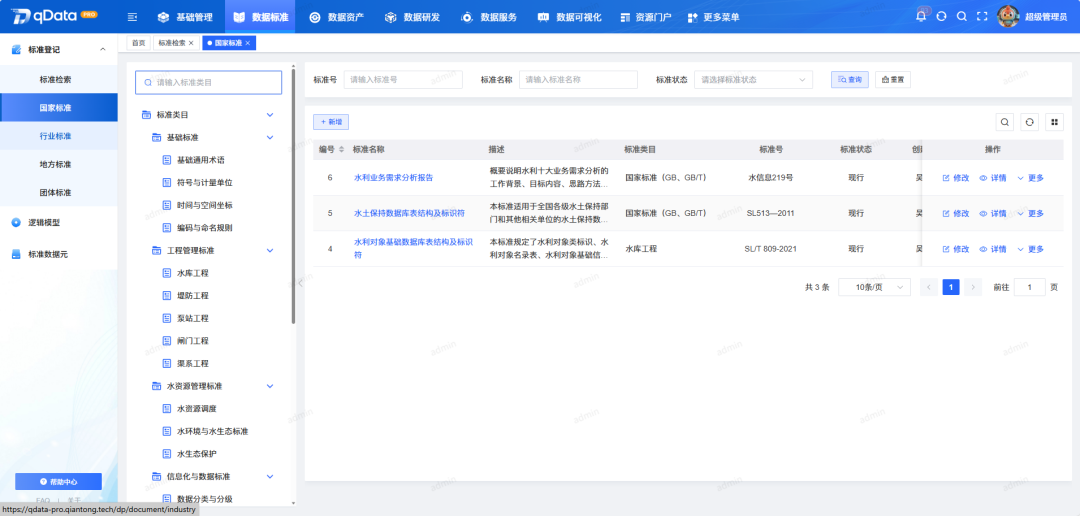
Task: Click the 新增 button
Action: coord(331,122)
